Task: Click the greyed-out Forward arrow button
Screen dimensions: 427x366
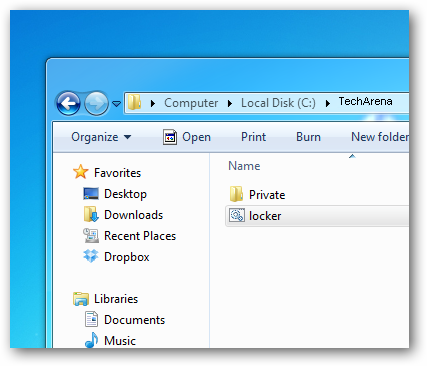Action: click(96, 104)
